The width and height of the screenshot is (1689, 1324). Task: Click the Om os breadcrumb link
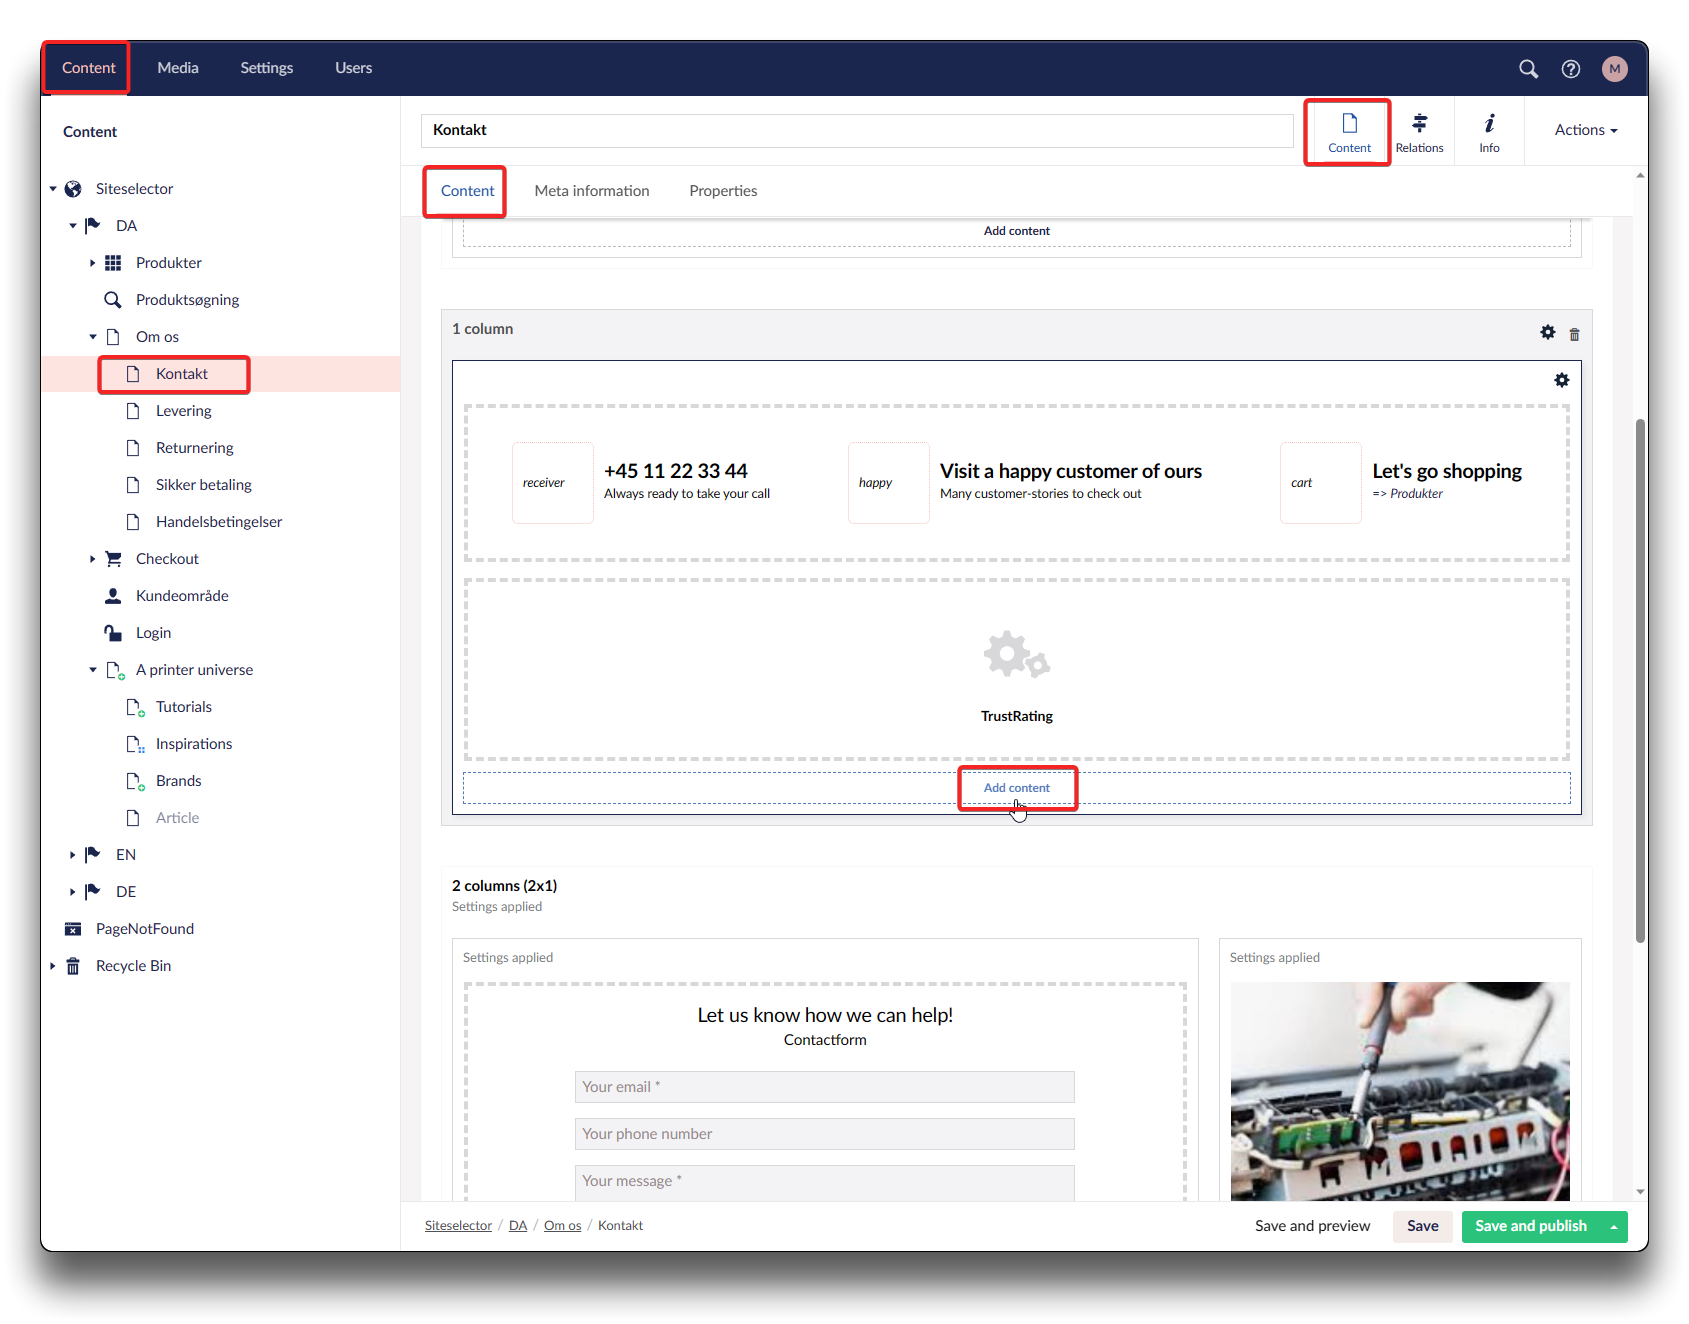[x=562, y=1226]
